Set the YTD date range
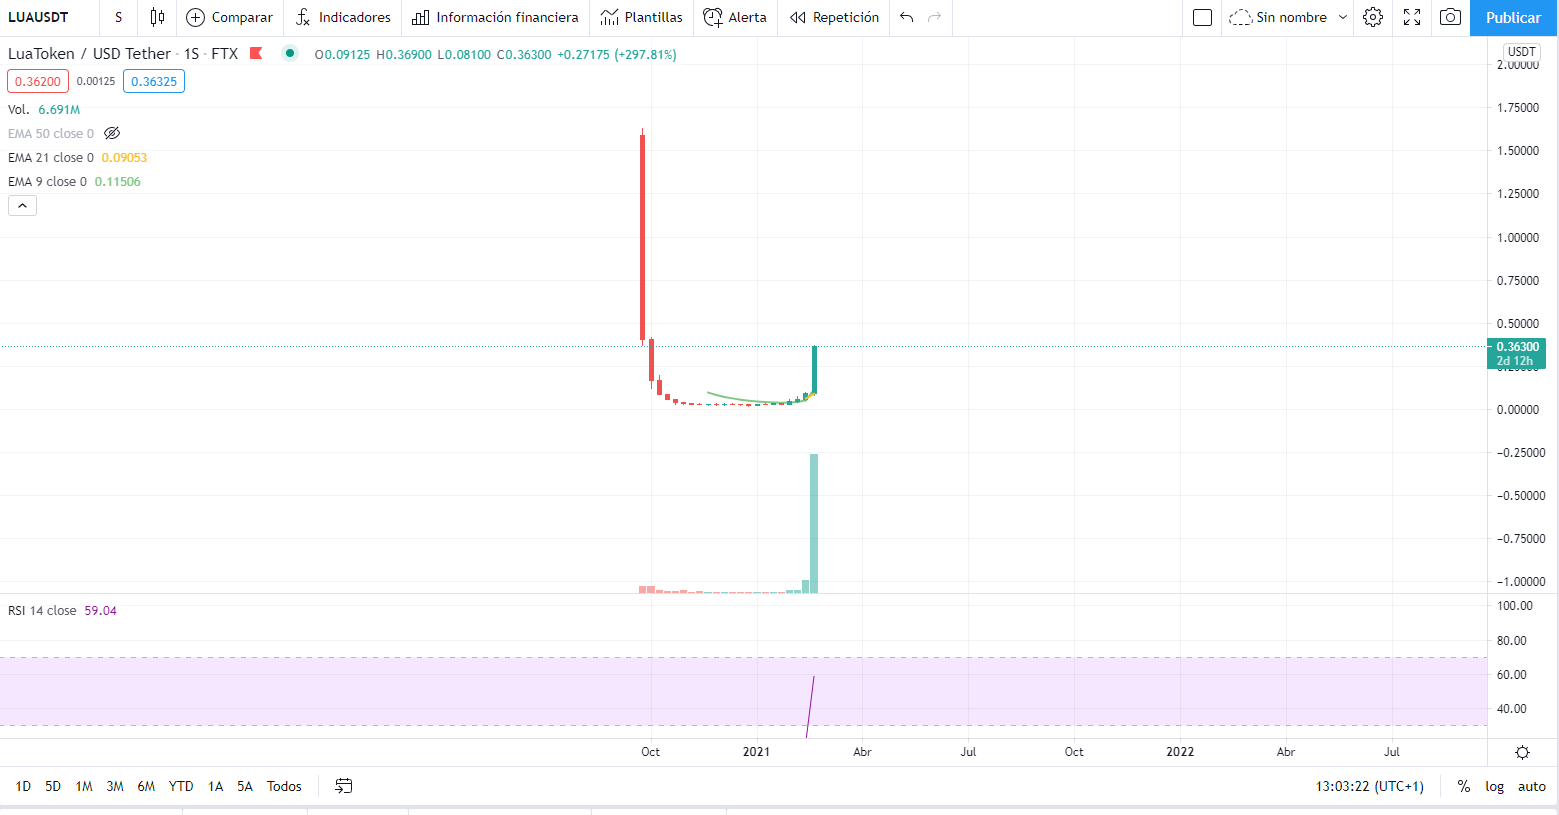1559x815 pixels. [181, 786]
